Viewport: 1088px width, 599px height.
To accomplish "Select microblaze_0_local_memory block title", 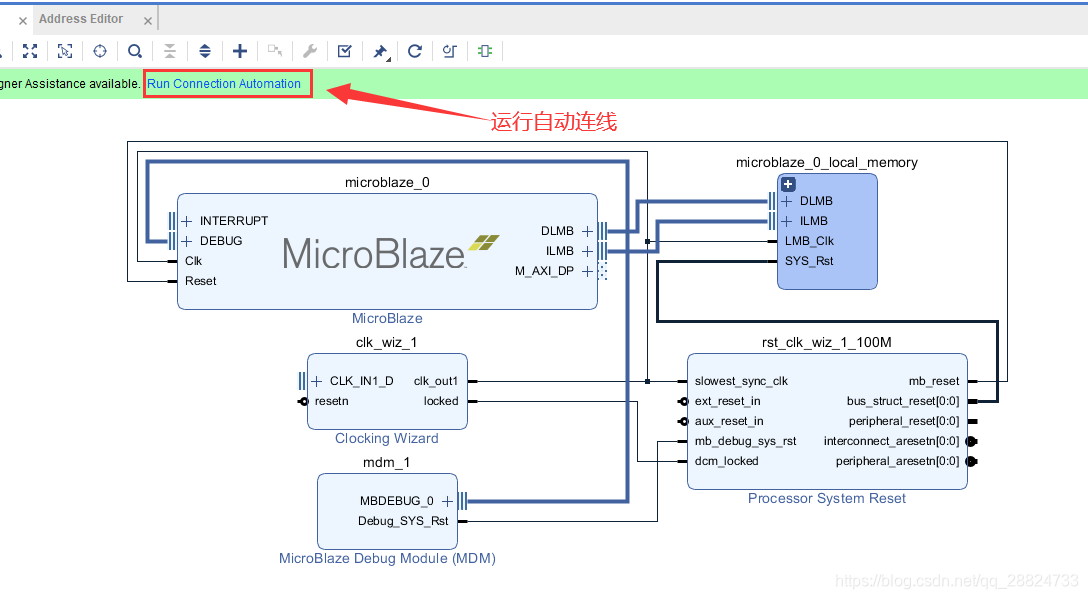I will 826,162.
